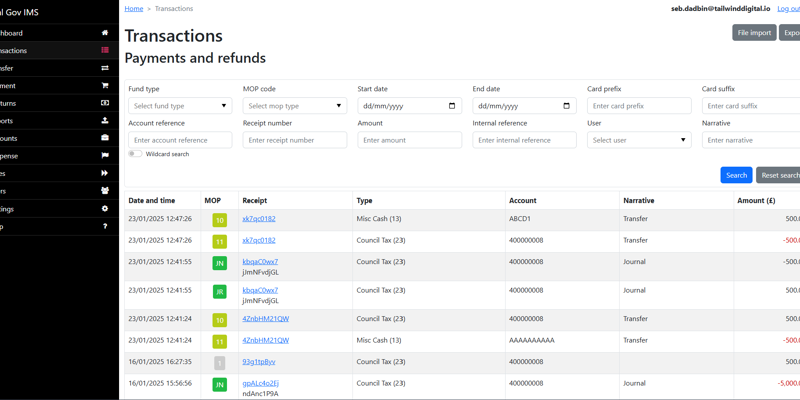800x400 pixels.
Task: Enable the Wildcard search toggle
Action: coord(135,154)
